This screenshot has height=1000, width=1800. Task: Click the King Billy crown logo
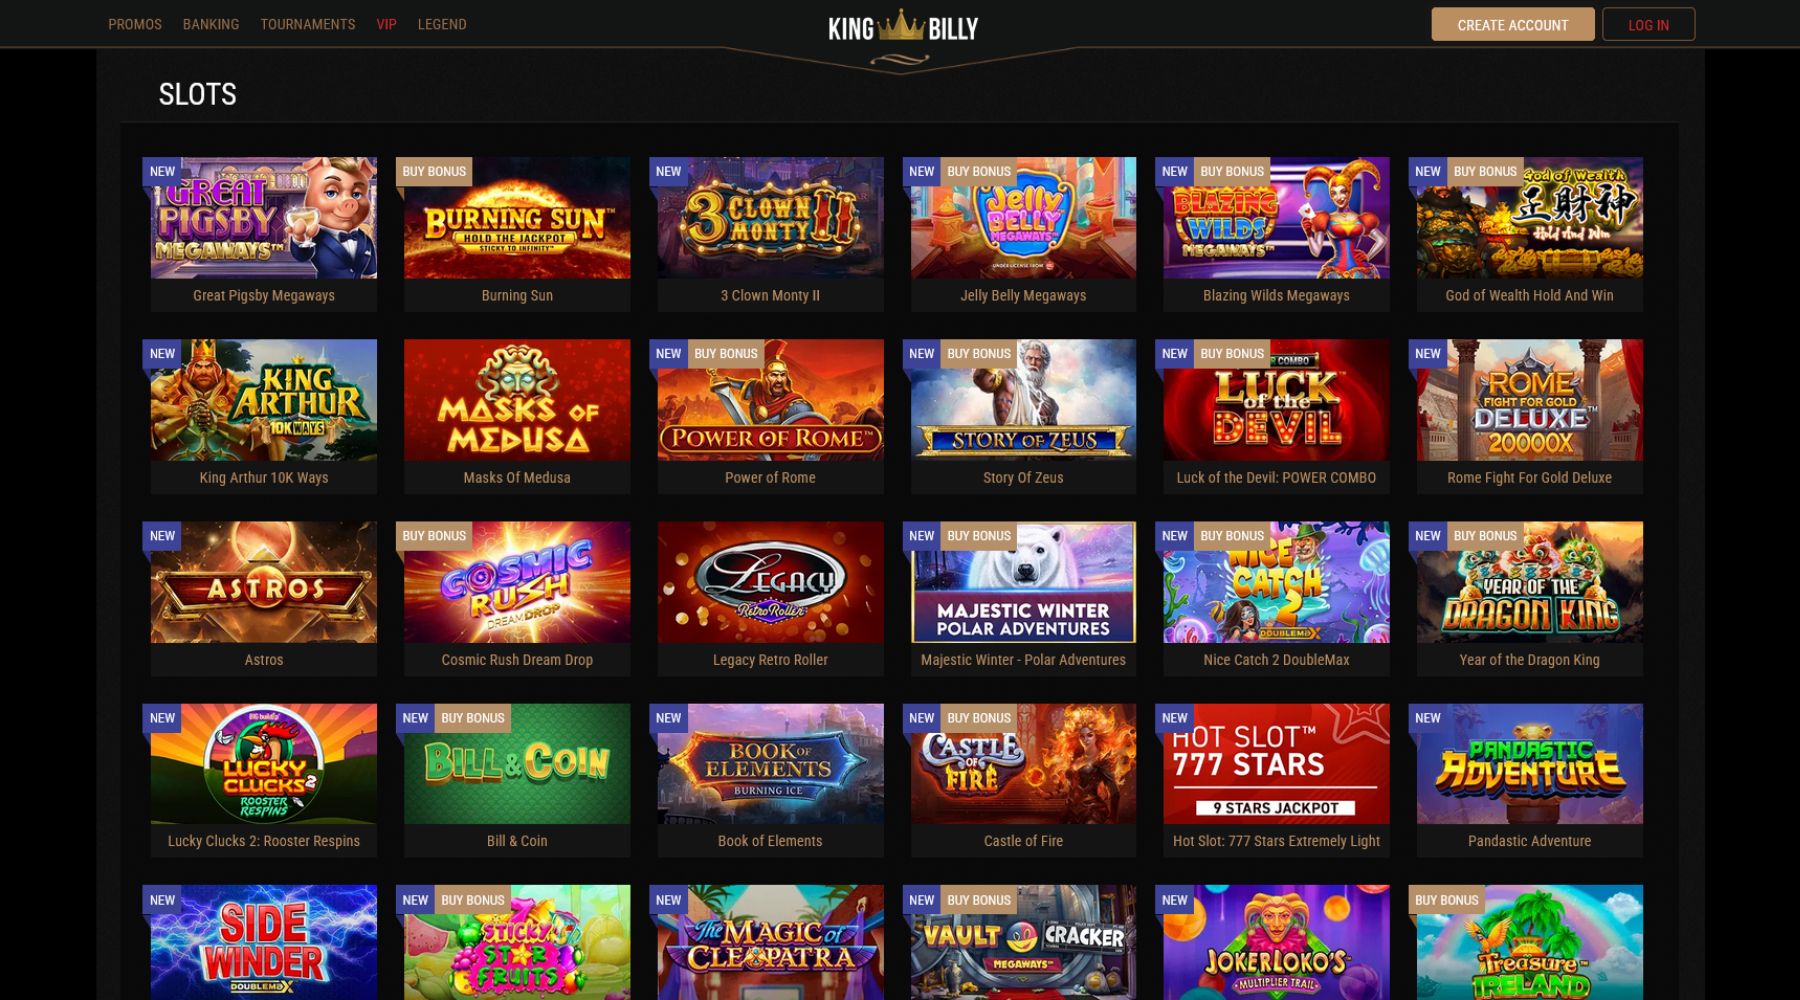point(902,27)
